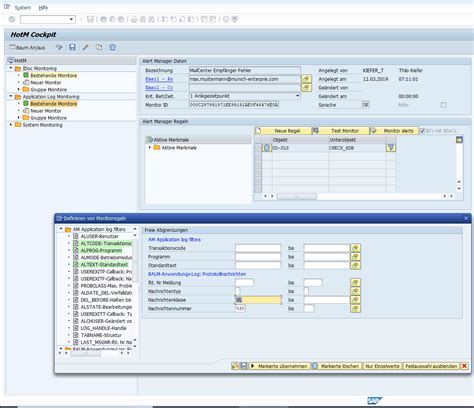
Task: Select Bestehende Monitore under IDoc Monitoring
Action: (x=53, y=76)
